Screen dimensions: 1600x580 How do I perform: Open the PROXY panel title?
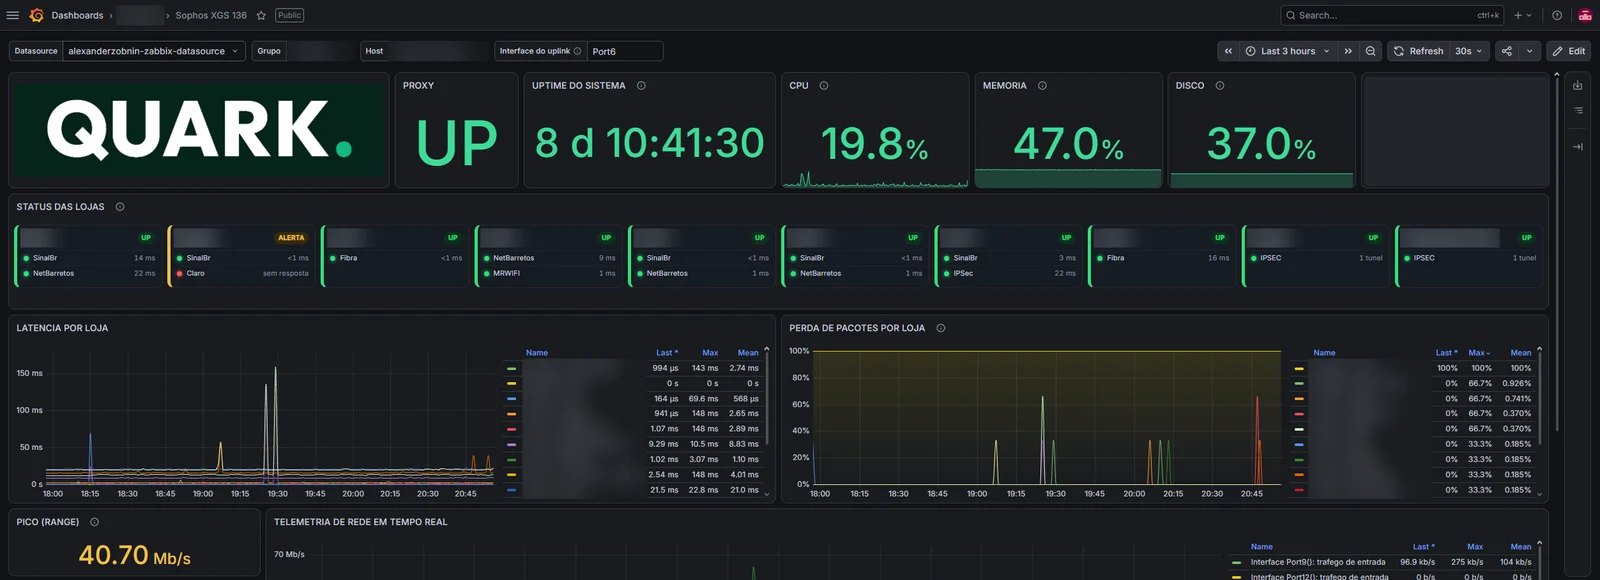point(418,86)
